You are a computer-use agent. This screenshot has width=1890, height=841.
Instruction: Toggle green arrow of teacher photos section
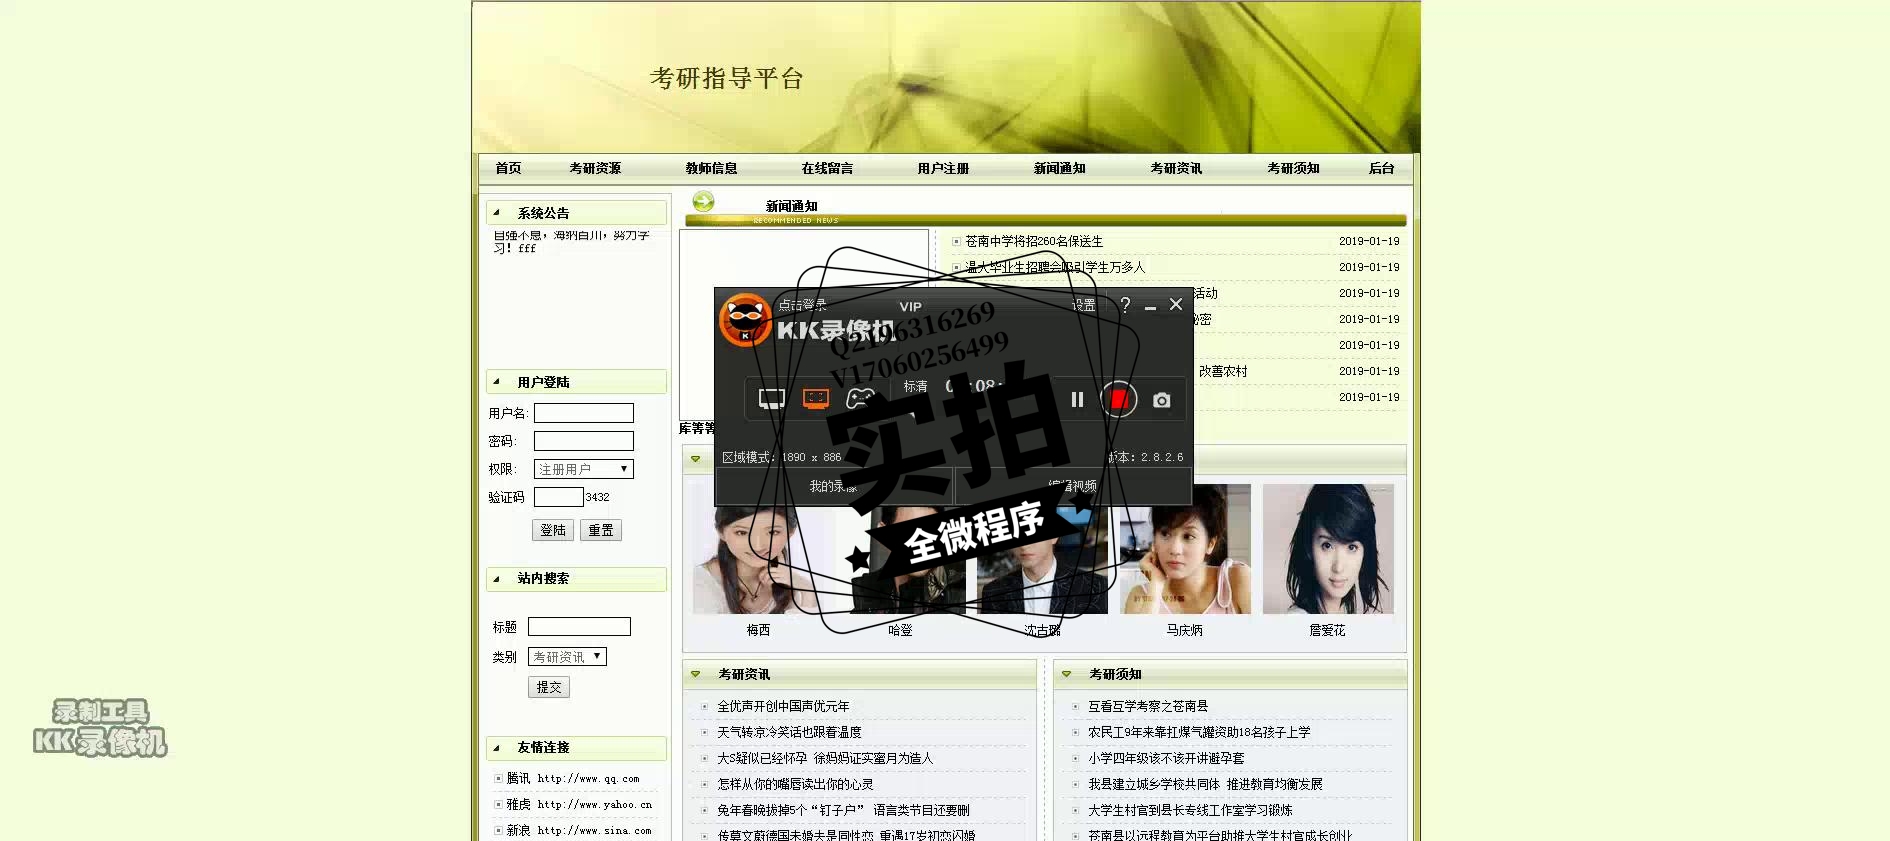point(695,459)
